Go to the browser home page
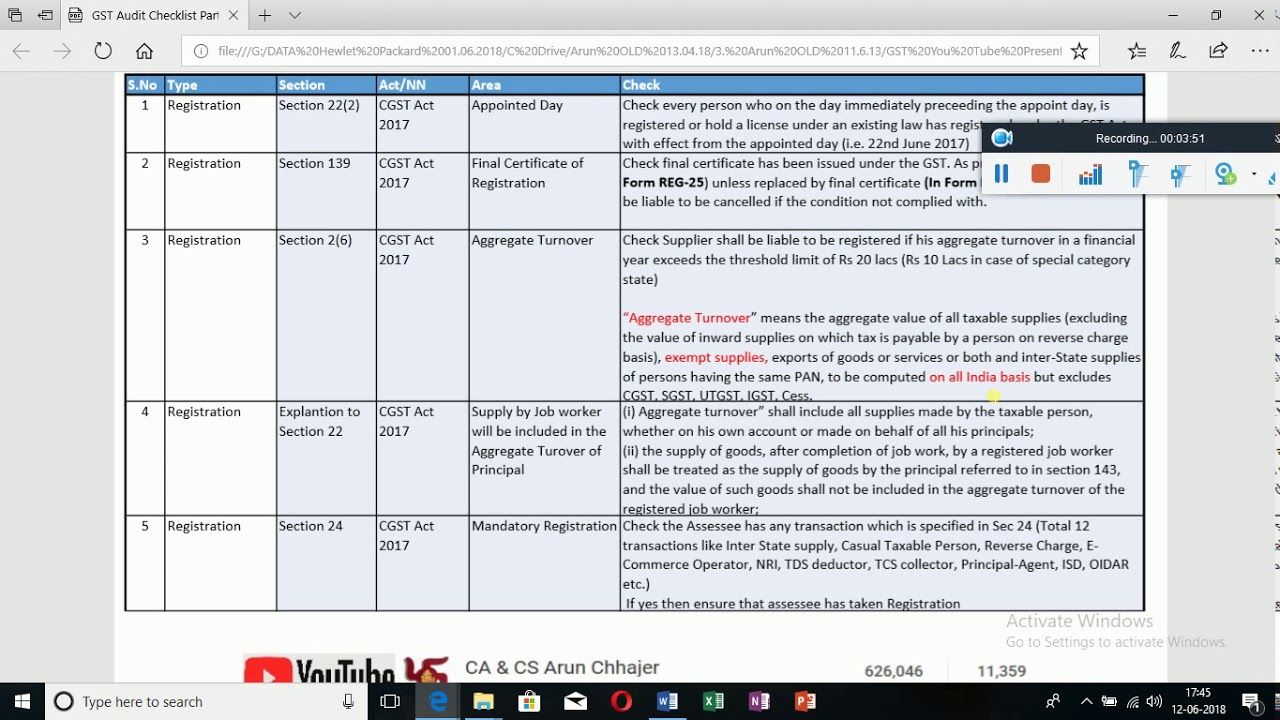The image size is (1280, 720). (x=144, y=51)
